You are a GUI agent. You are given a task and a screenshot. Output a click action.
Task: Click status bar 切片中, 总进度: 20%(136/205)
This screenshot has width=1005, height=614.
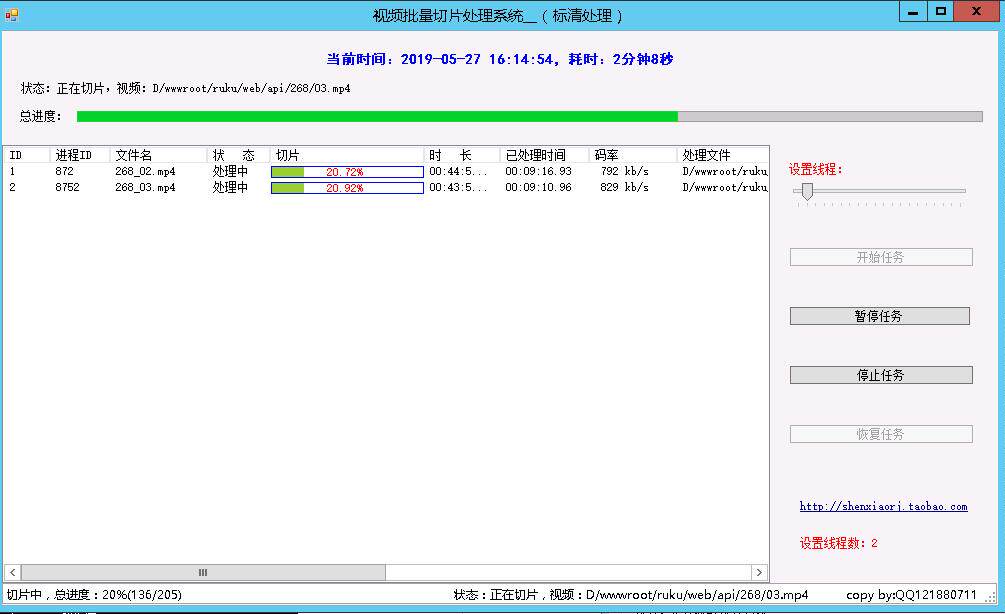click(x=94, y=595)
